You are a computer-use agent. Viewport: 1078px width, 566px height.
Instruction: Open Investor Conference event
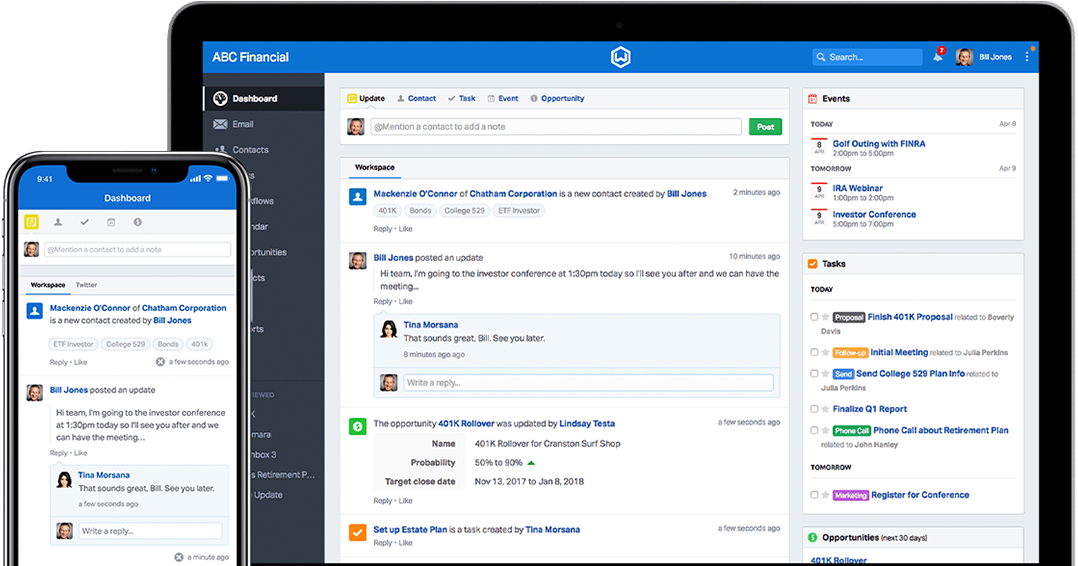pos(874,215)
